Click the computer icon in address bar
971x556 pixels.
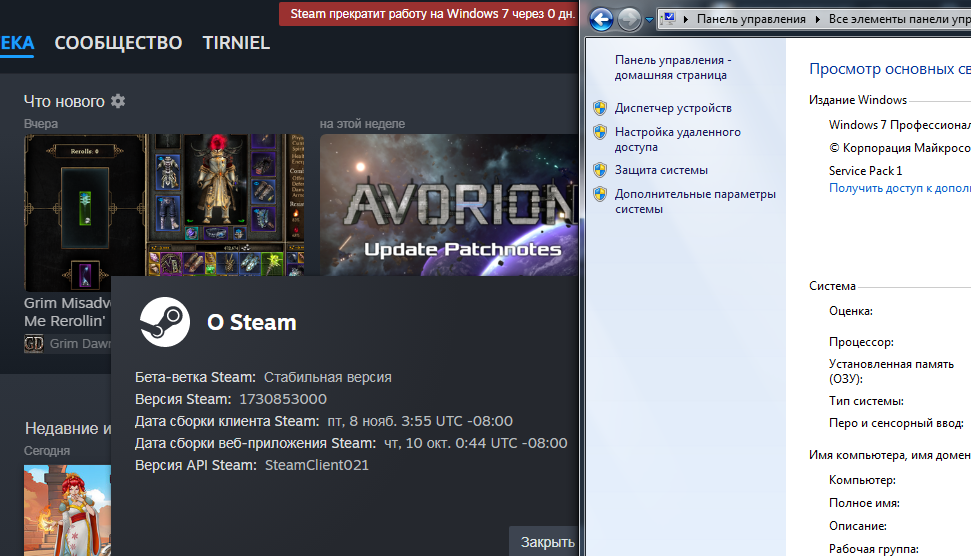669,19
